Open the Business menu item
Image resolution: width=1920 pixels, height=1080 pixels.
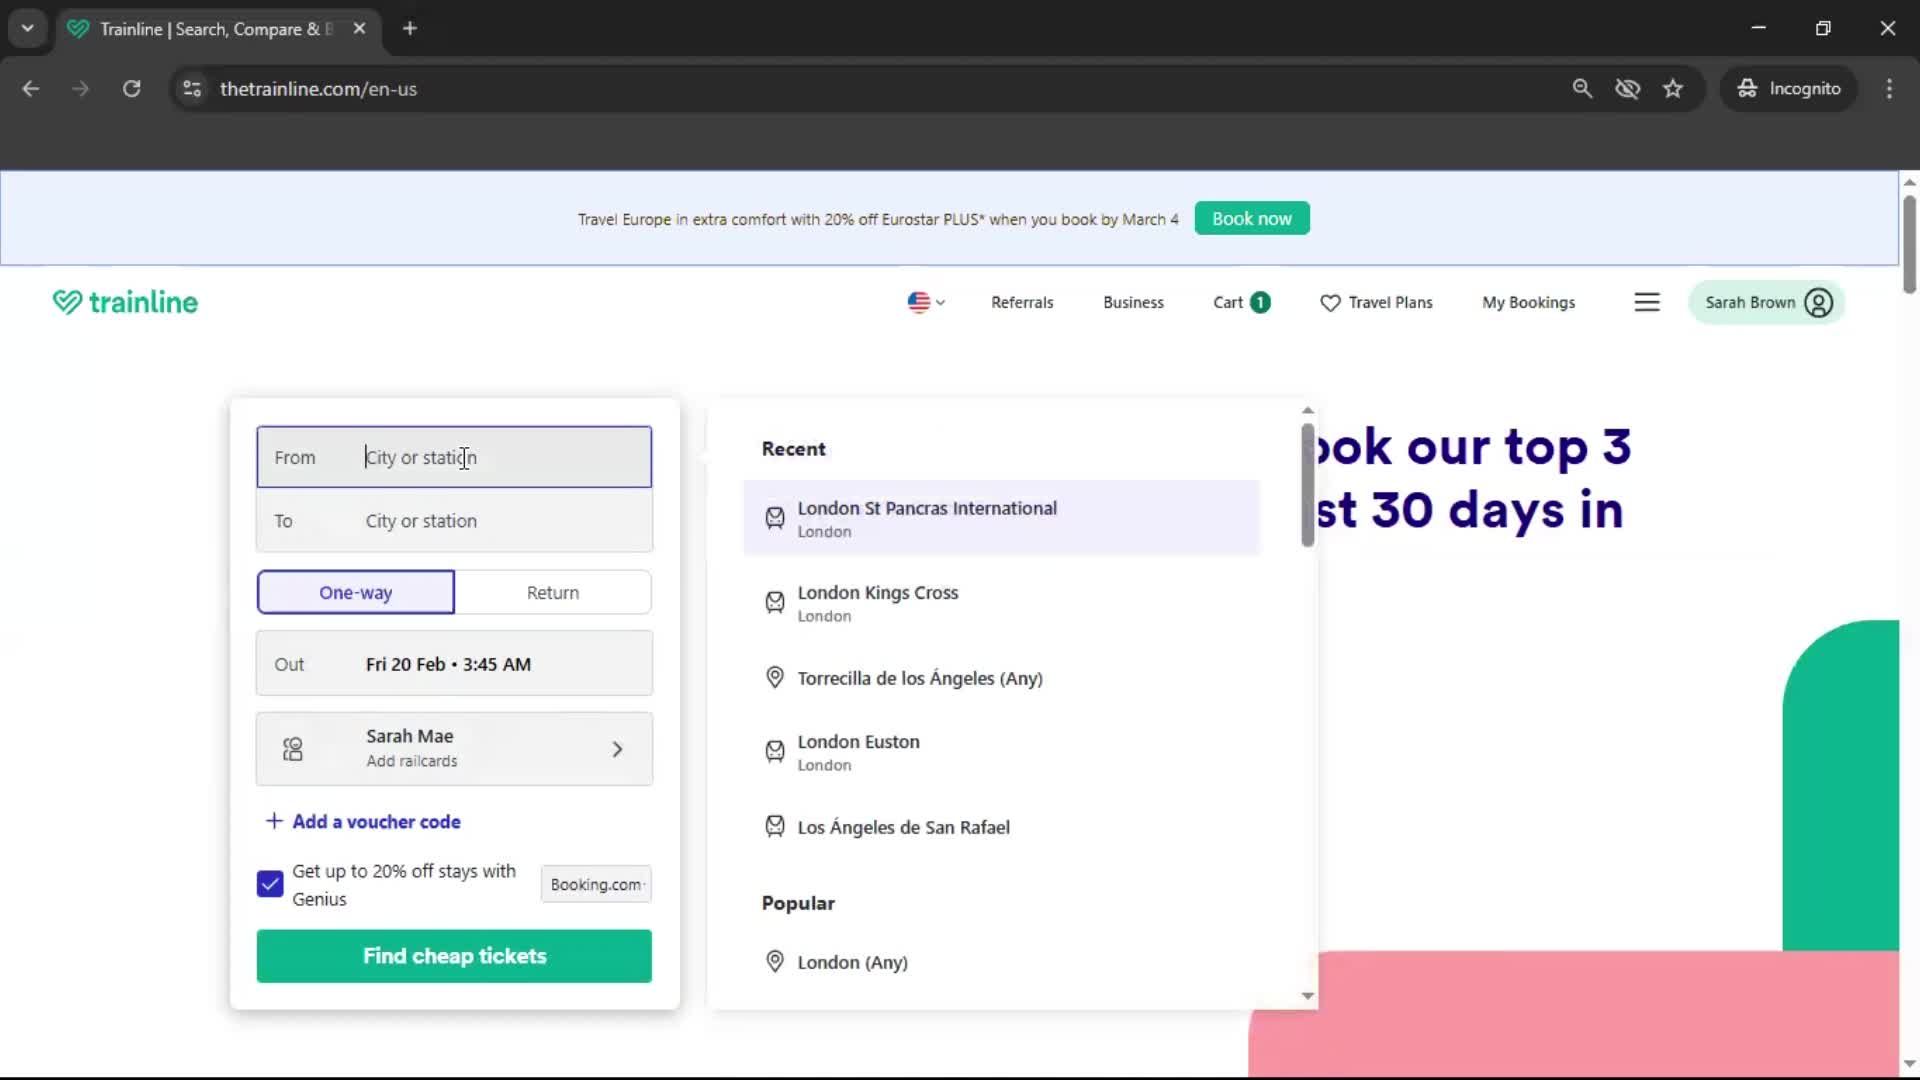click(x=1133, y=302)
